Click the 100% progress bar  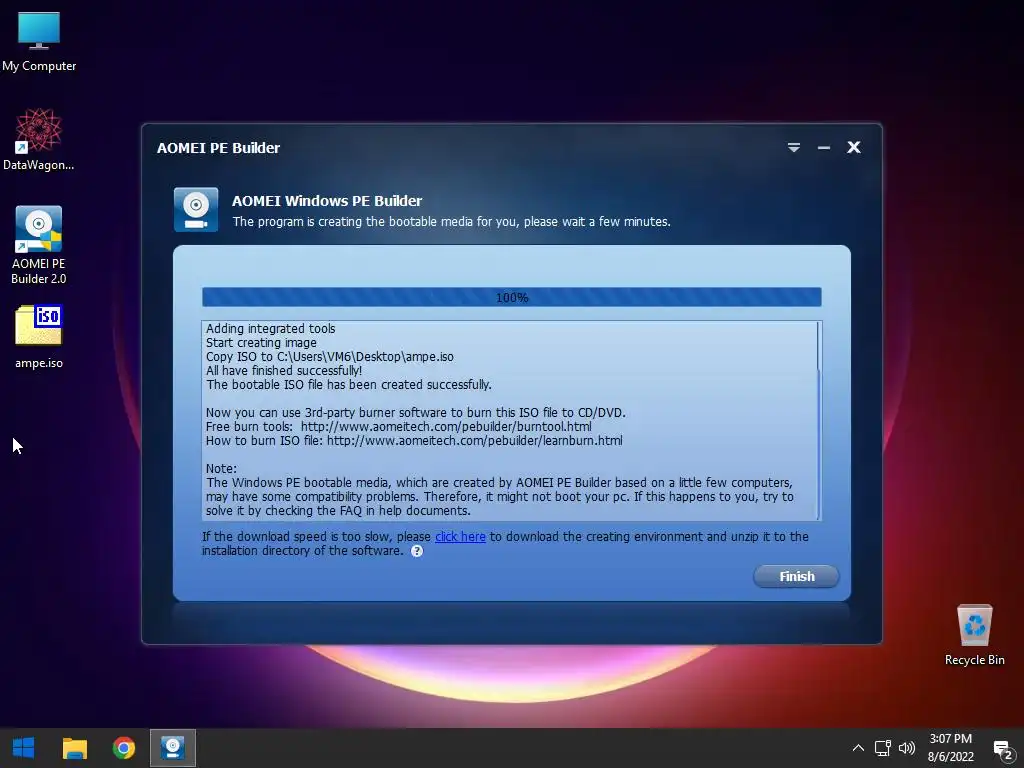pyautogui.click(x=511, y=297)
